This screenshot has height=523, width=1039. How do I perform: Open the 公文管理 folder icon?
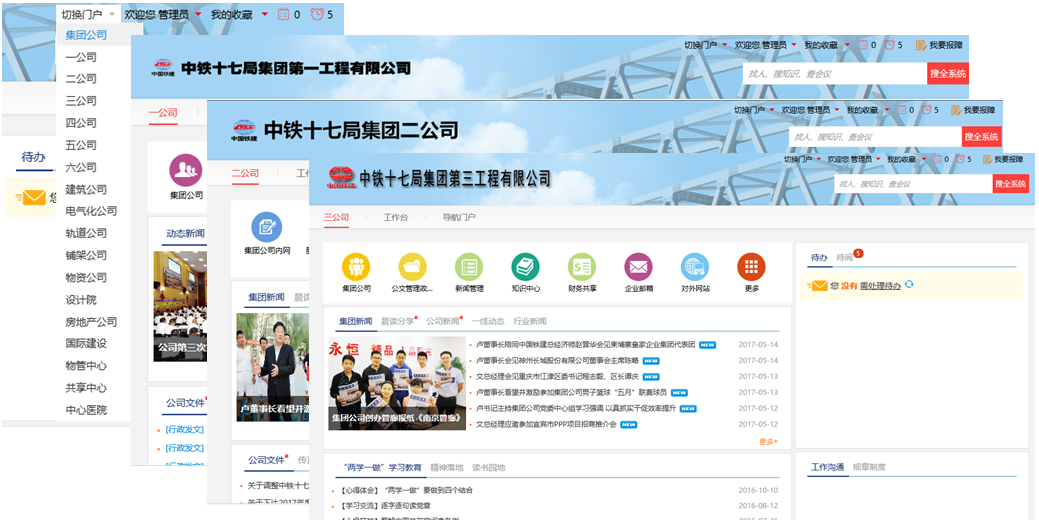click(x=412, y=267)
